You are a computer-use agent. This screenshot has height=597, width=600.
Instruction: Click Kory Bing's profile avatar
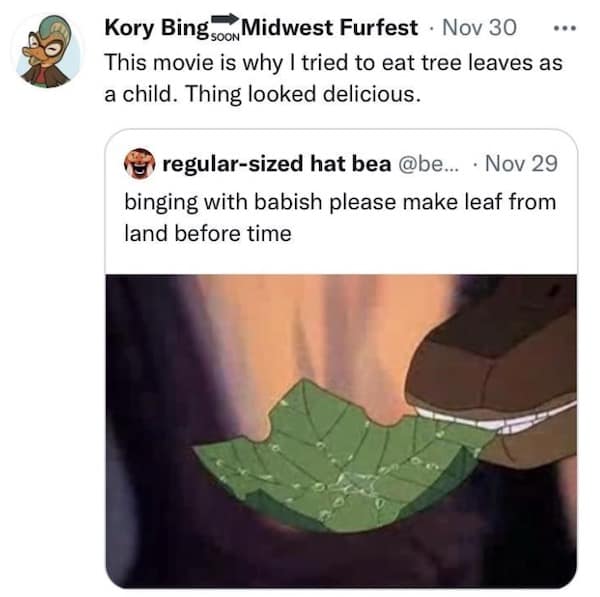pos(49,50)
